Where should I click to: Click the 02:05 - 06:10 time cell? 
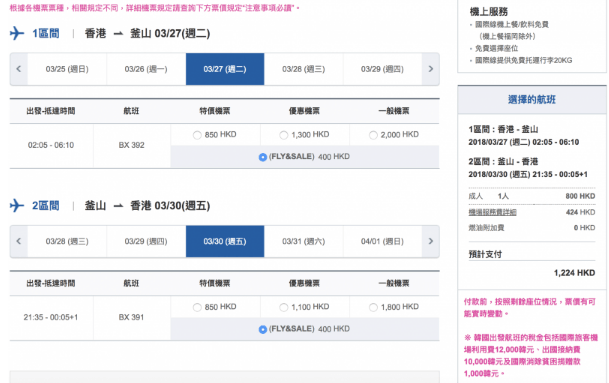pyautogui.click(x=51, y=145)
